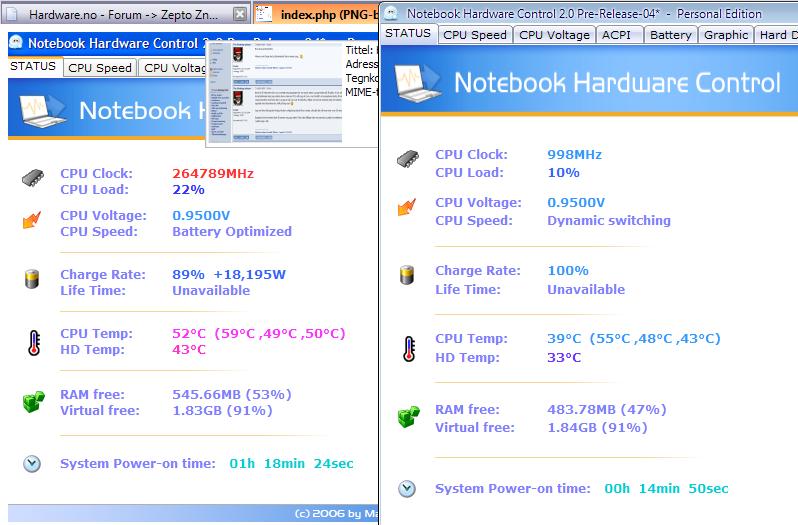Click CPU chip icon in right NHC window
The width and height of the screenshot is (798, 525).
[408, 159]
